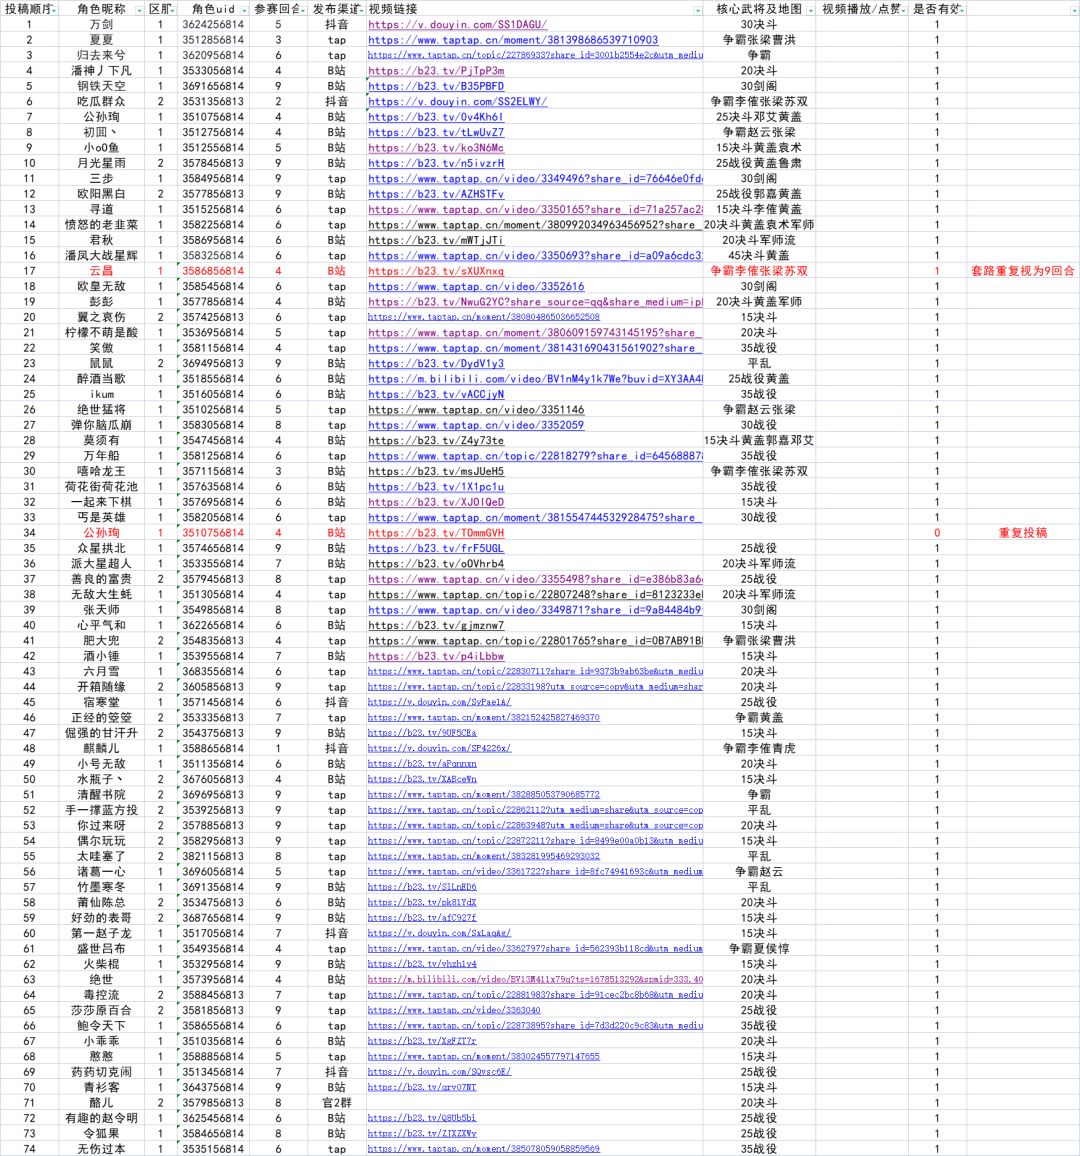The image size is (1080, 1156).
Task: Open link https://b23.tv/DydV1y3
Action: coord(436,363)
